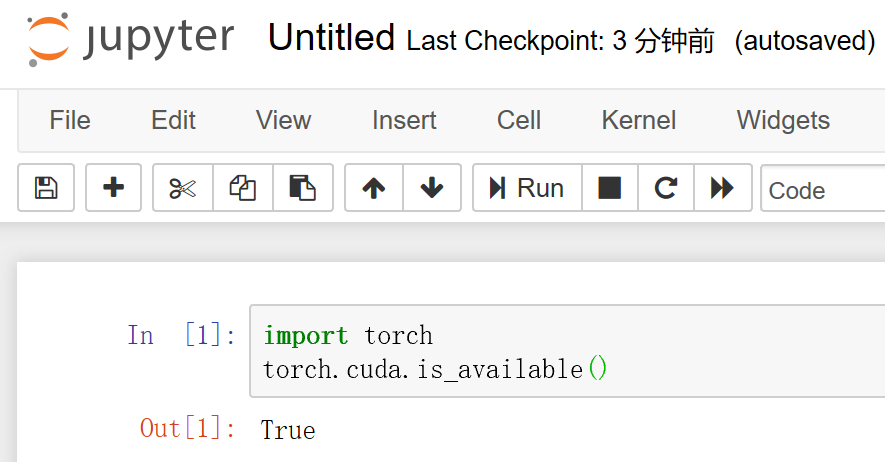Move selected cell up arrow
This screenshot has width=885, height=462.
tap(374, 188)
